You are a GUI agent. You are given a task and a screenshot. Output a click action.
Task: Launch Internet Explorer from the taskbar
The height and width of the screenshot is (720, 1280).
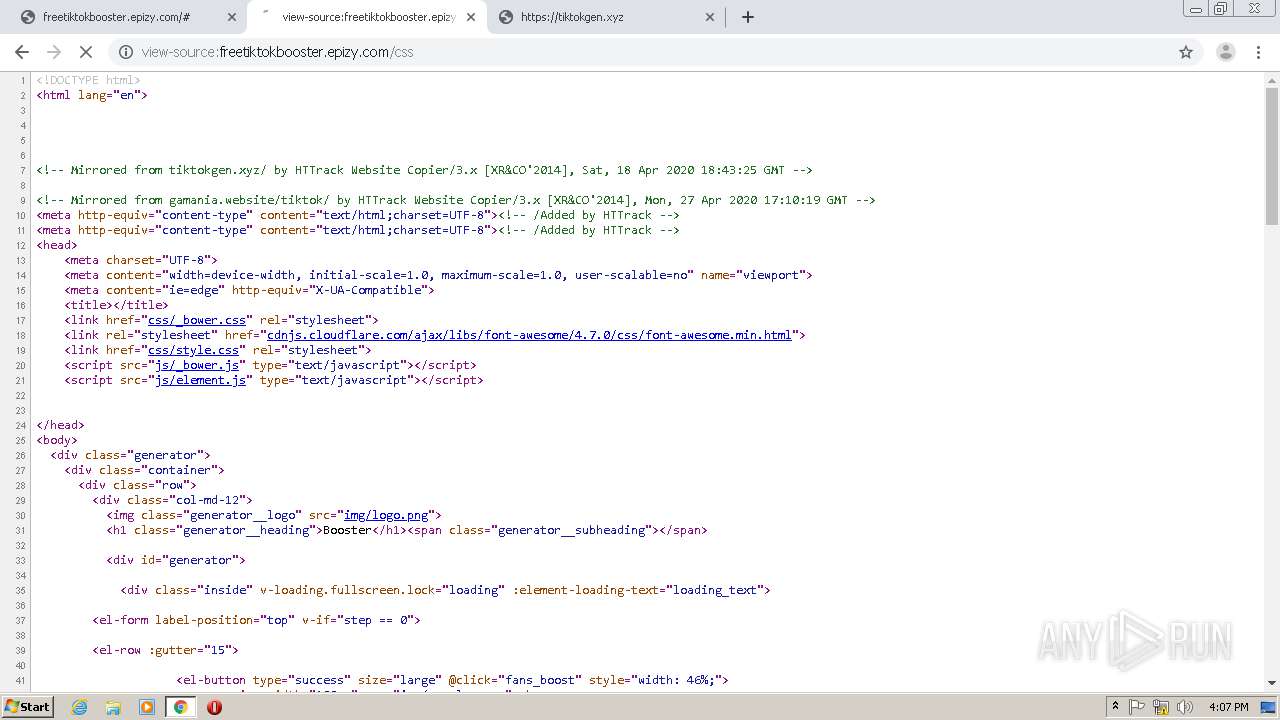pos(80,707)
